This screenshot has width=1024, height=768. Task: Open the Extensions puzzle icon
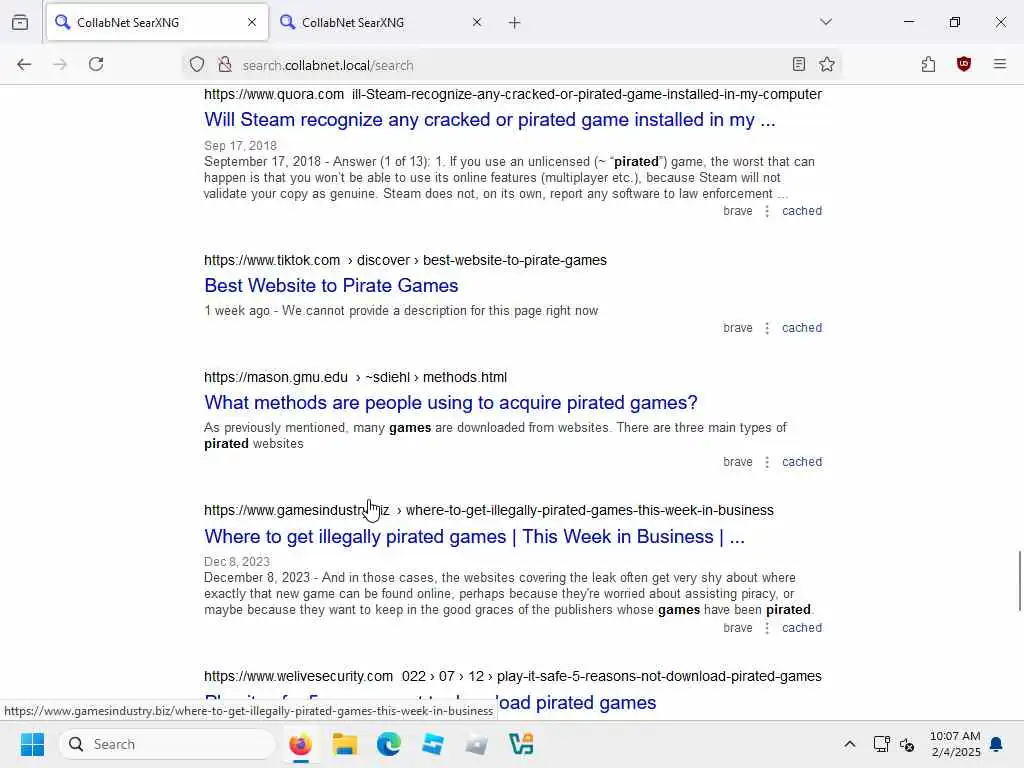(x=928, y=64)
